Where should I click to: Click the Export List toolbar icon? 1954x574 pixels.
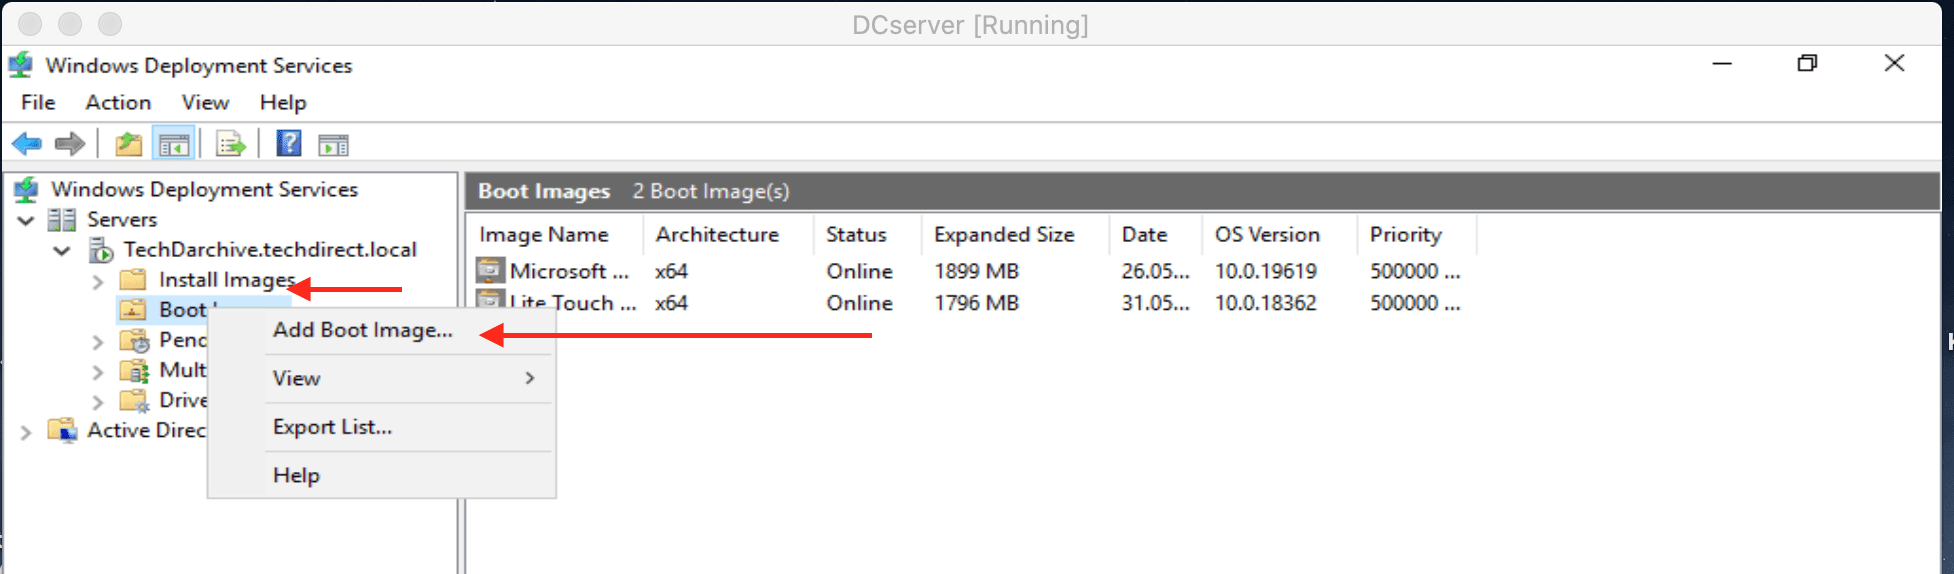[x=230, y=144]
